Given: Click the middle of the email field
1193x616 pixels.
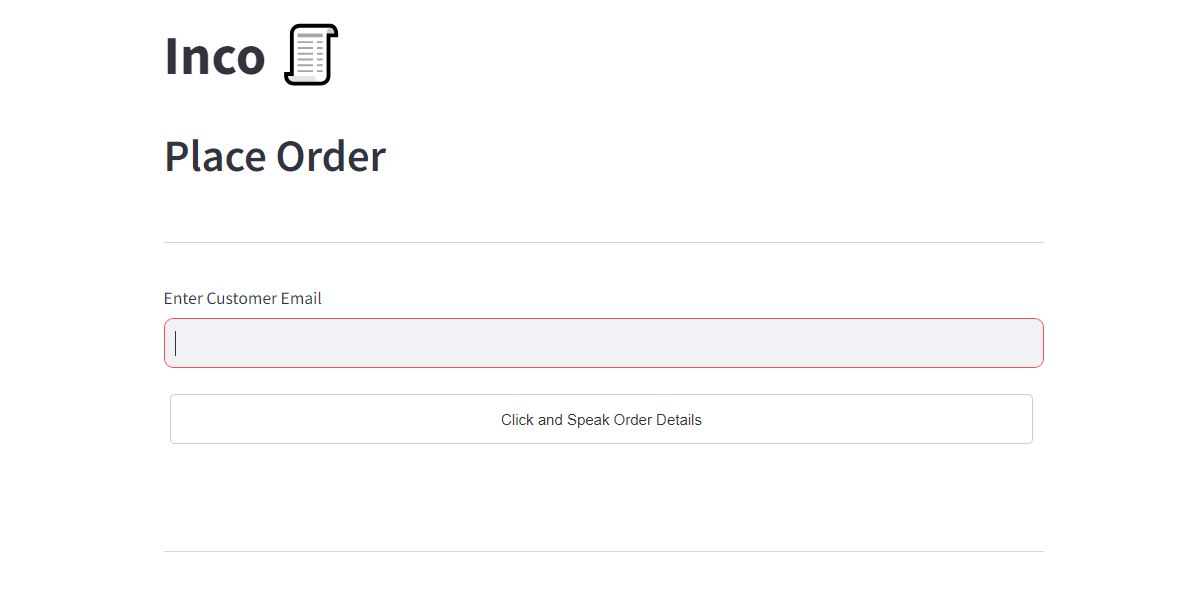Looking at the screenshot, I should (x=603, y=343).
